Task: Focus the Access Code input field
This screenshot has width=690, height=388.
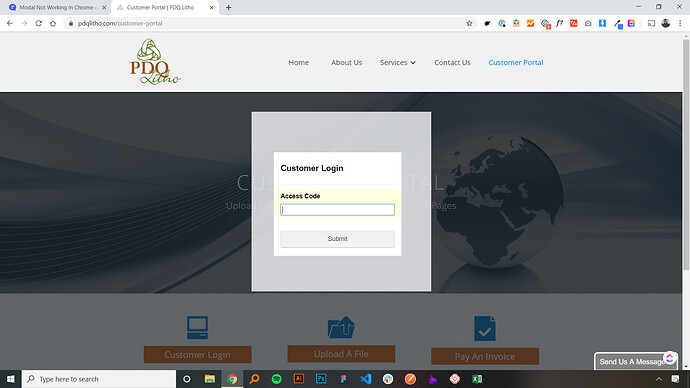Action: pyautogui.click(x=338, y=210)
